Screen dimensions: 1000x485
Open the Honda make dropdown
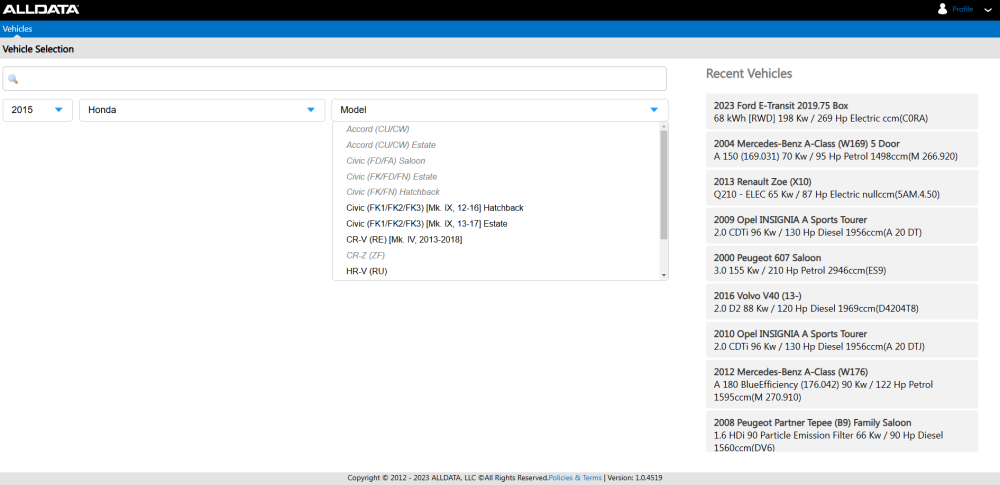(202, 110)
